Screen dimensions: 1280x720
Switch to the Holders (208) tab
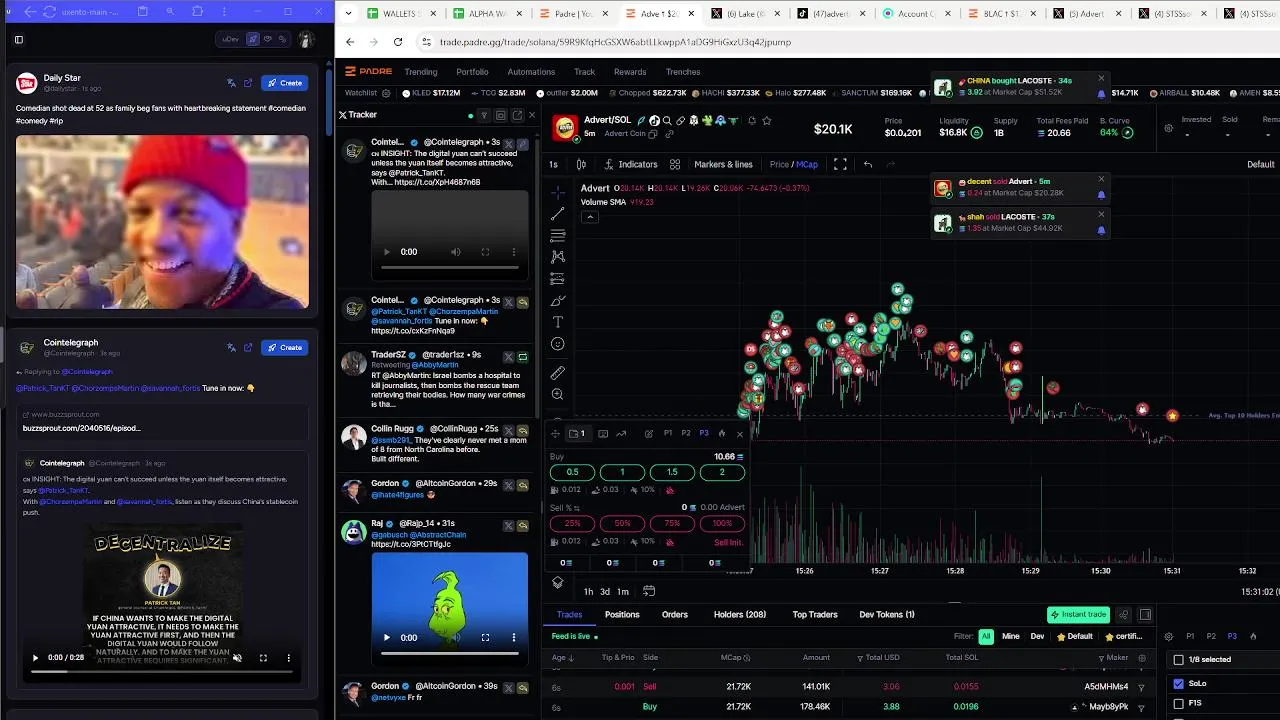pos(740,614)
